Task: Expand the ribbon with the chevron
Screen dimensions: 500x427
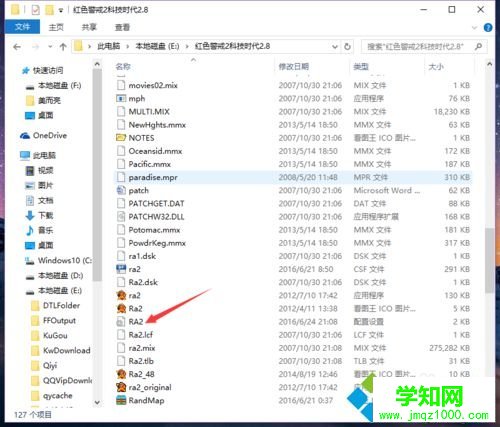Action: [474, 28]
